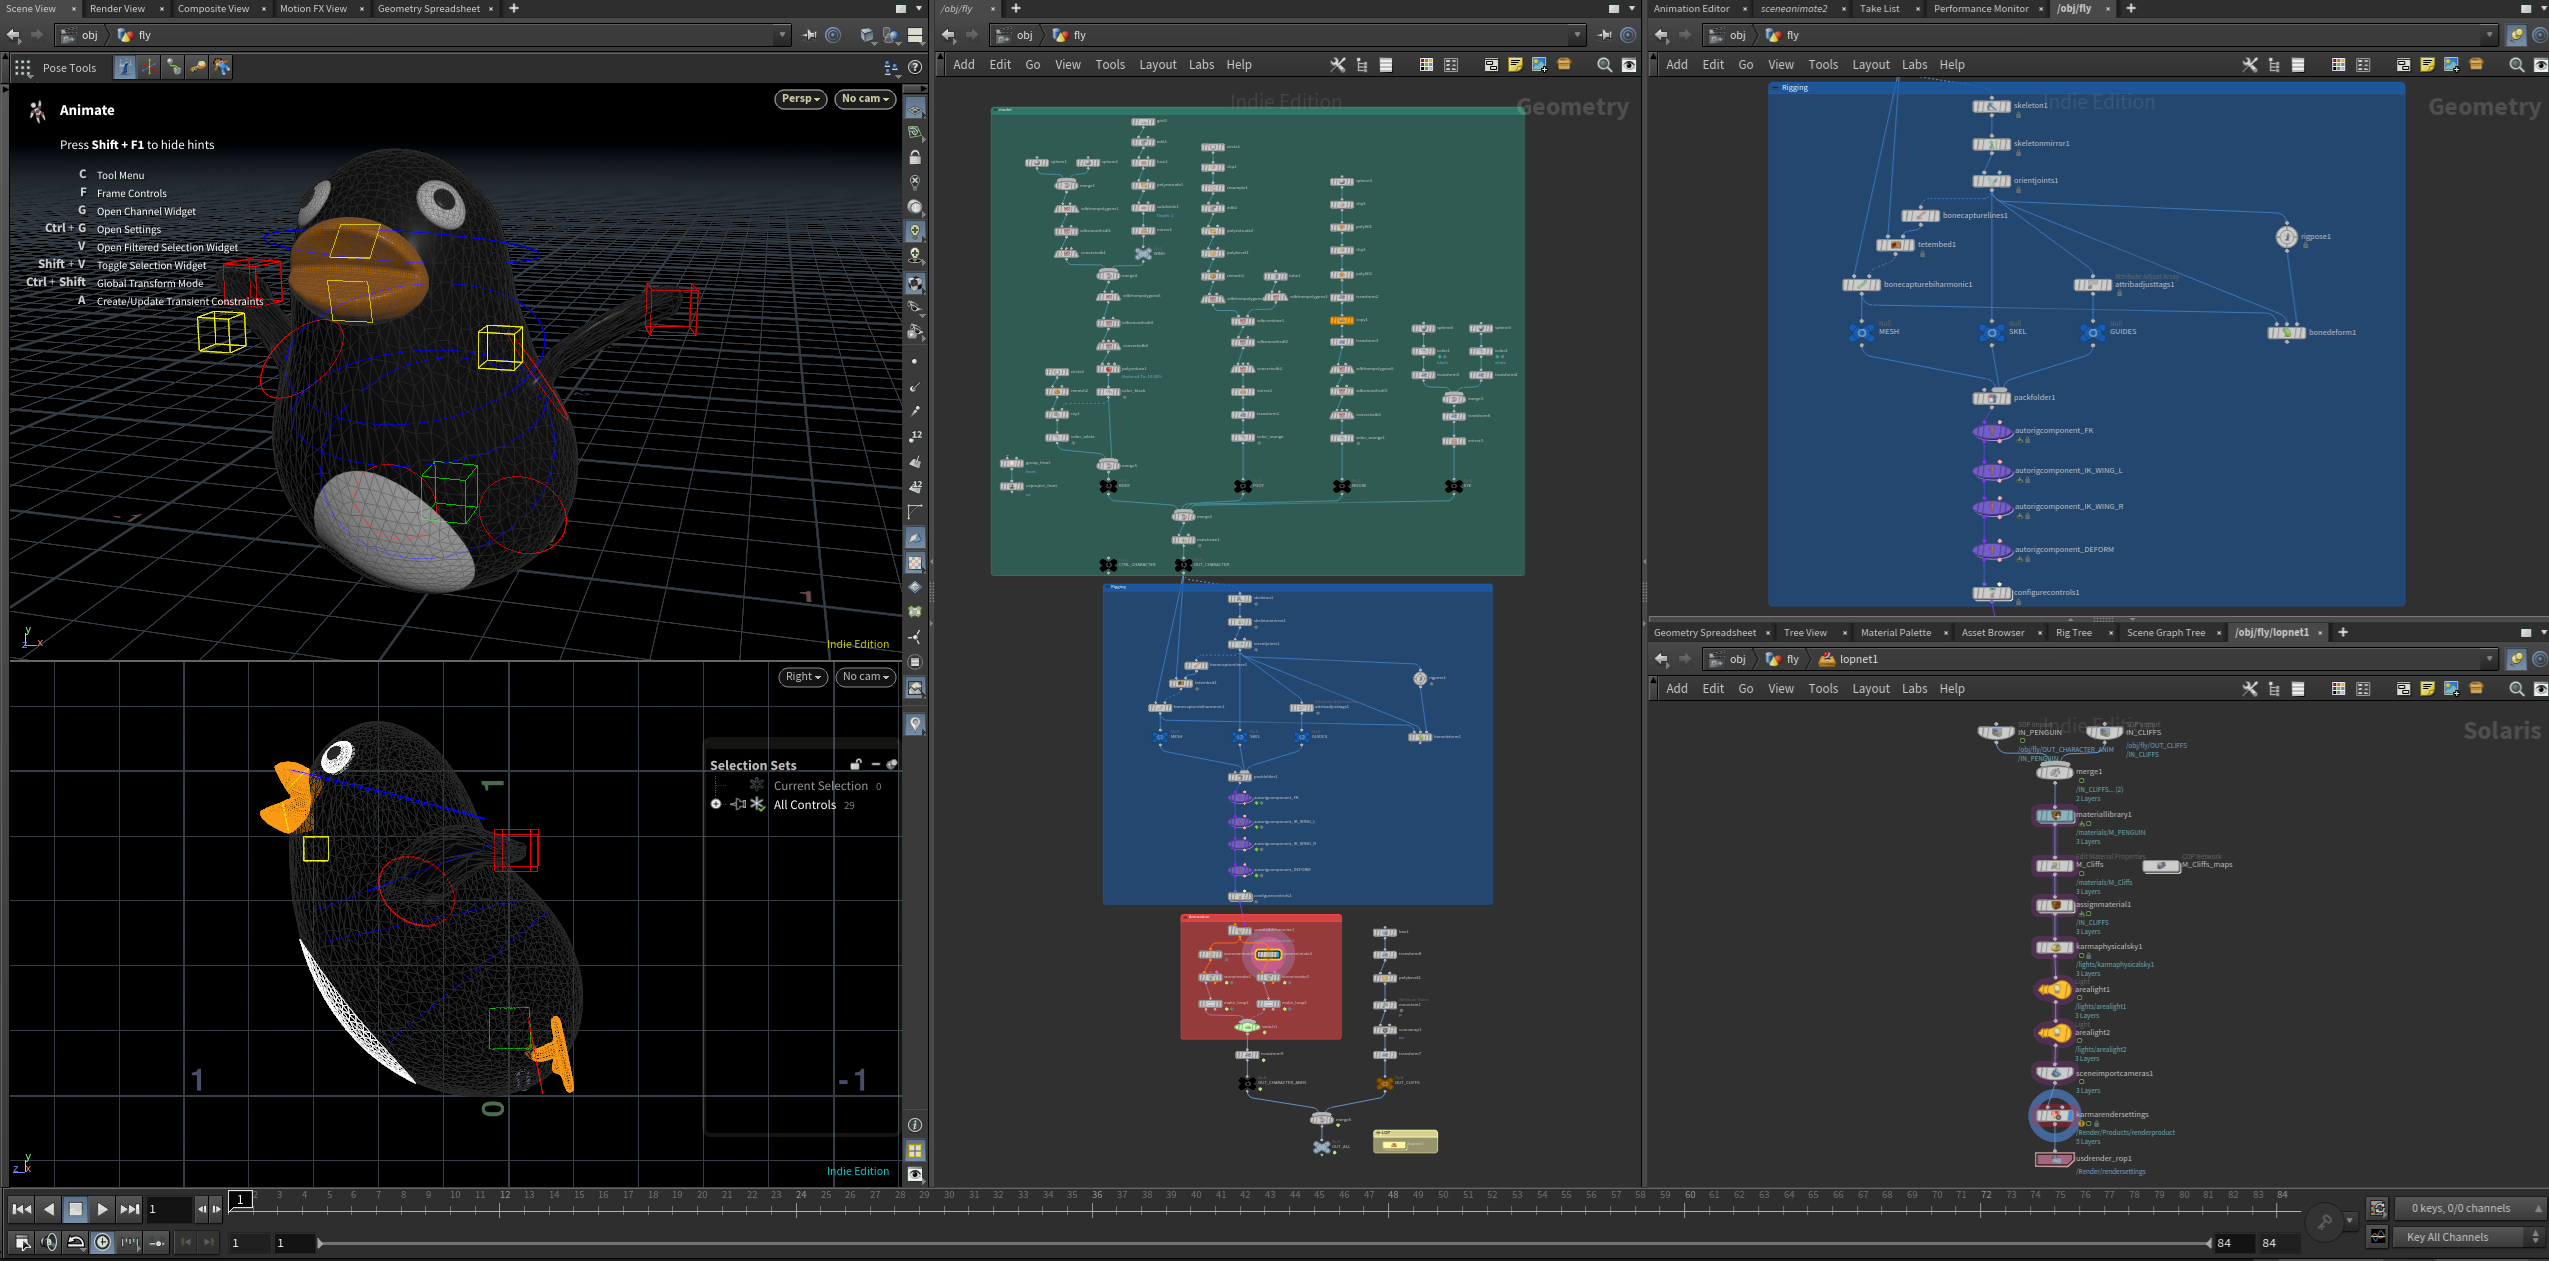Screen dimensions: 2549x1261
Task: Switch to the Render View tab
Action: point(117,9)
